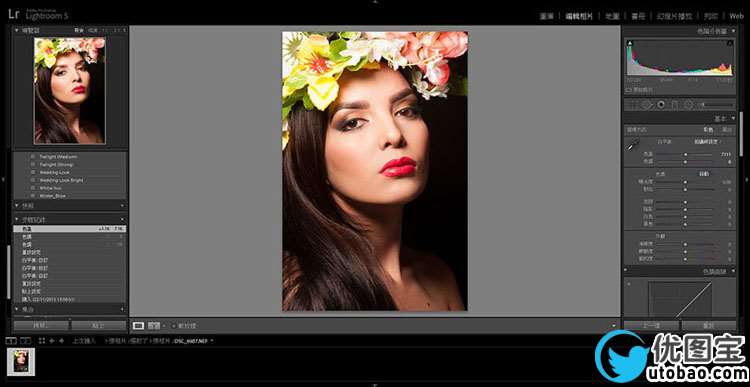Click the filmstrip go forward arrow
The image size is (750, 387).
tap(62, 341)
